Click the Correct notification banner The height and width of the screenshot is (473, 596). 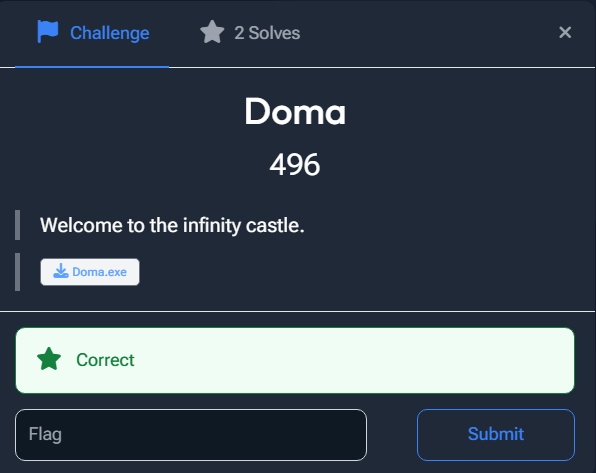tap(295, 360)
